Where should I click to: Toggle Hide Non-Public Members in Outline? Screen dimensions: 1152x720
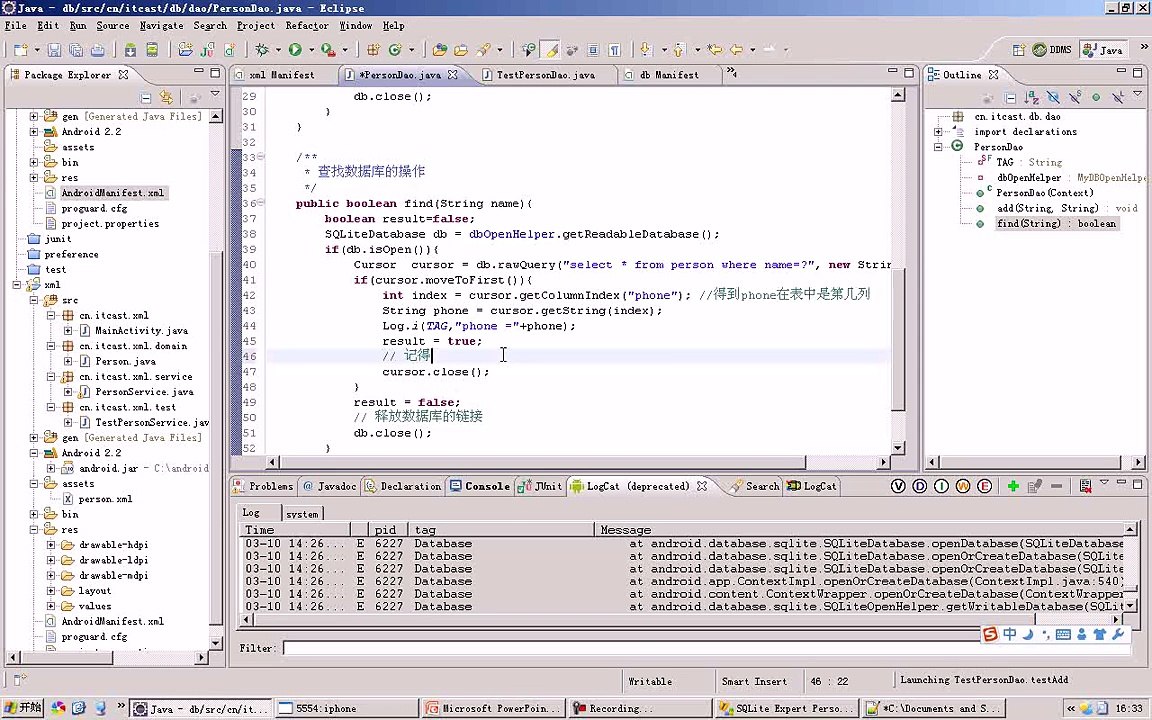point(1096,98)
